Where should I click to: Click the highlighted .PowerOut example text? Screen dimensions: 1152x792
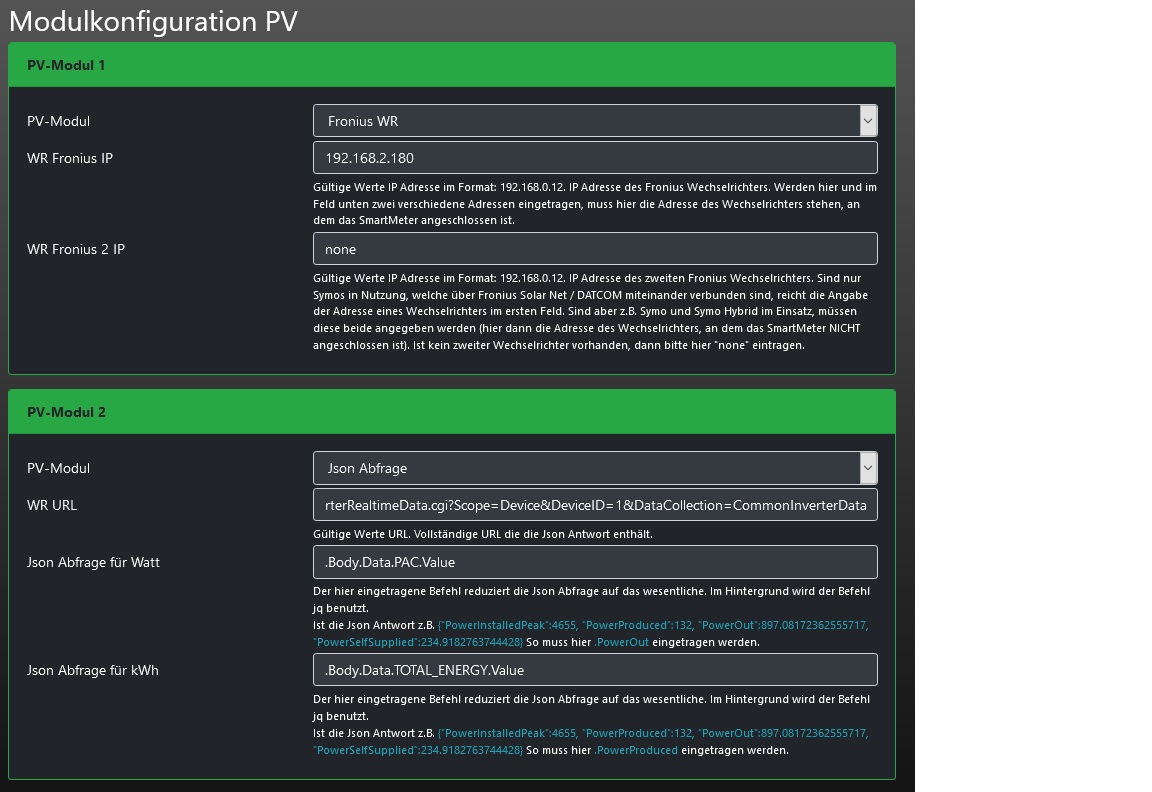point(622,642)
